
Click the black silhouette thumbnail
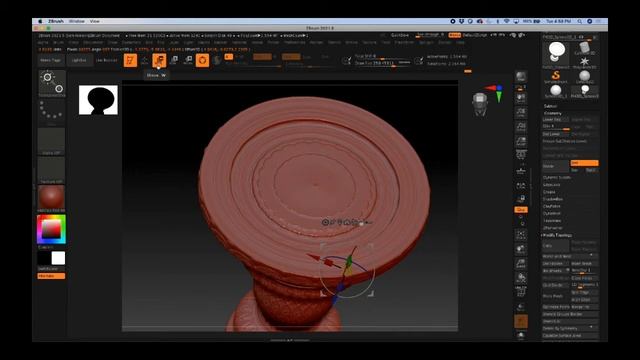click(98, 100)
